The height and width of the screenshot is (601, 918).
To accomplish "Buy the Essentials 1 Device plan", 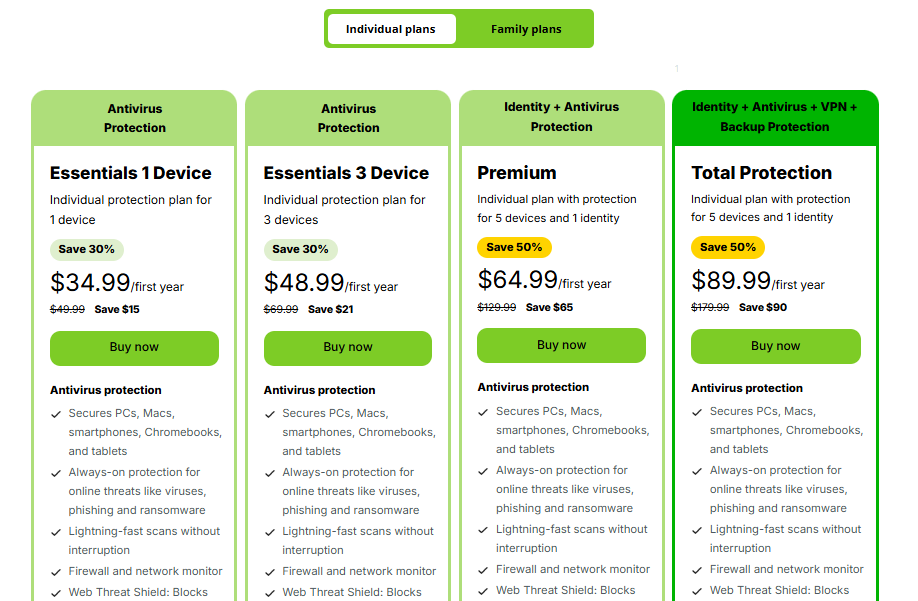I will [x=134, y=348].
